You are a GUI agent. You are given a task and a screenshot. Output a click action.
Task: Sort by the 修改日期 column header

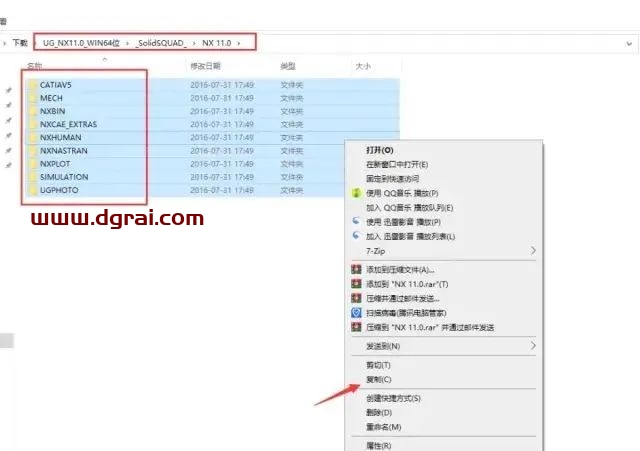(205, 66)
